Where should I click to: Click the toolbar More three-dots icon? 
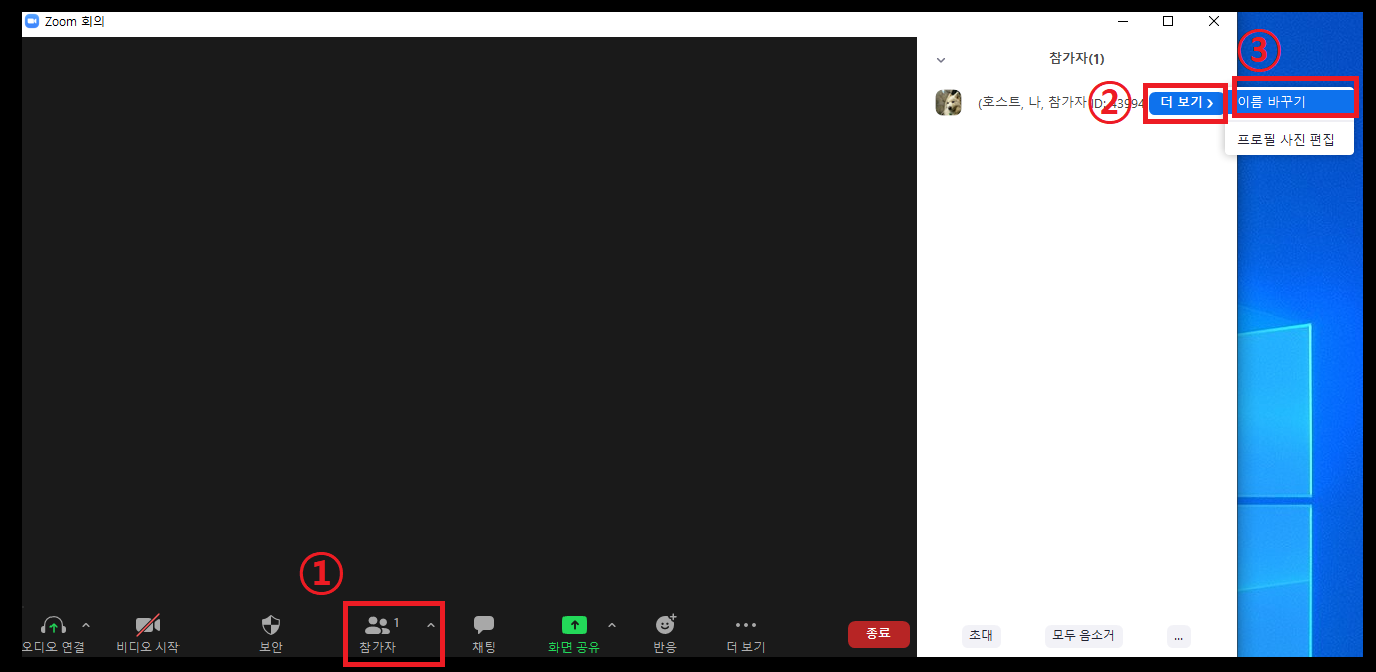tap(746, 625)
